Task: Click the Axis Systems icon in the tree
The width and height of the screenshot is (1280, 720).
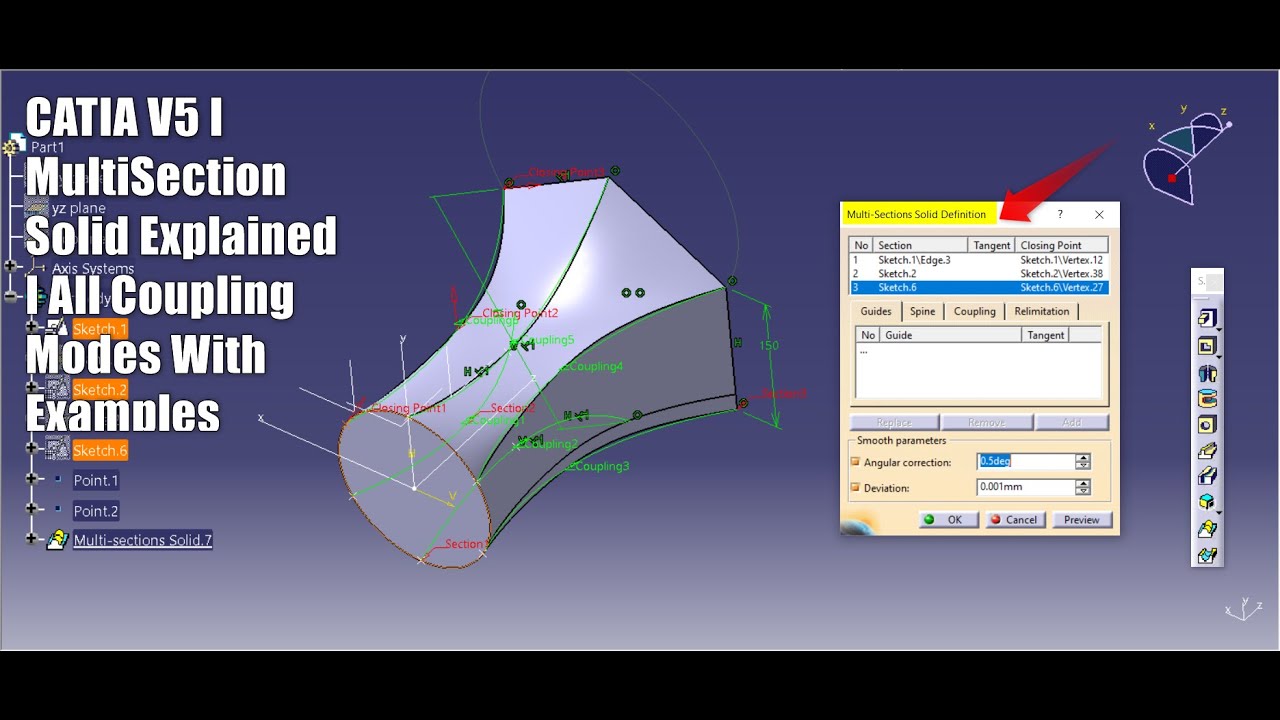Action: (x=37, y=268)
